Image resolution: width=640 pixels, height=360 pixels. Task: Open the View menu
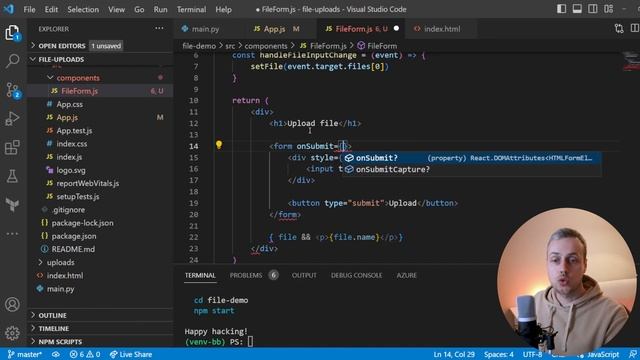(x=116, y=9)
